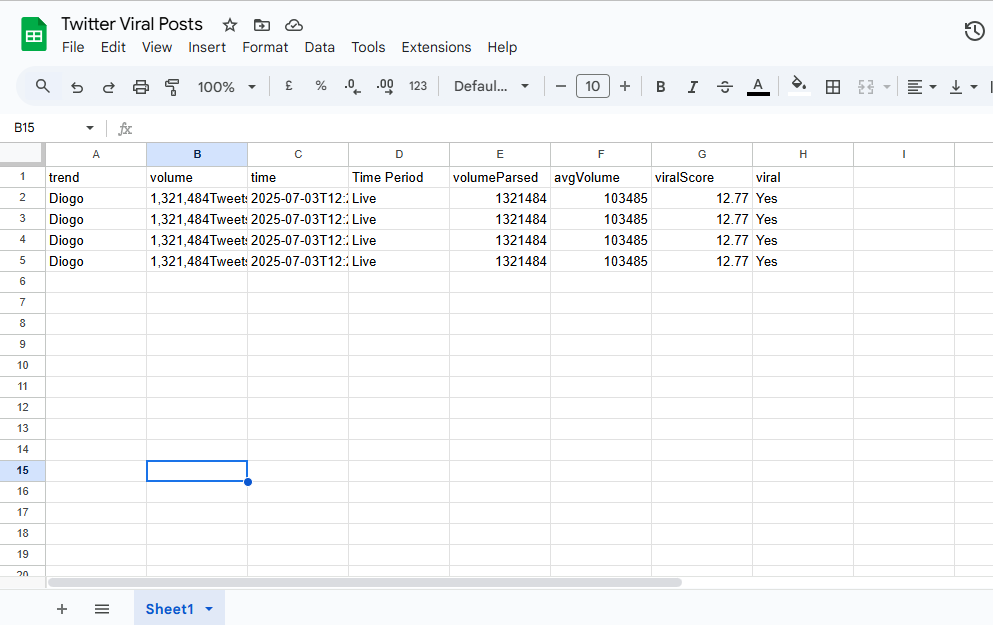The width and height of the screenshot is (993, 625).
Task: Click the formula bar fx icon
Action: [125, 129]
